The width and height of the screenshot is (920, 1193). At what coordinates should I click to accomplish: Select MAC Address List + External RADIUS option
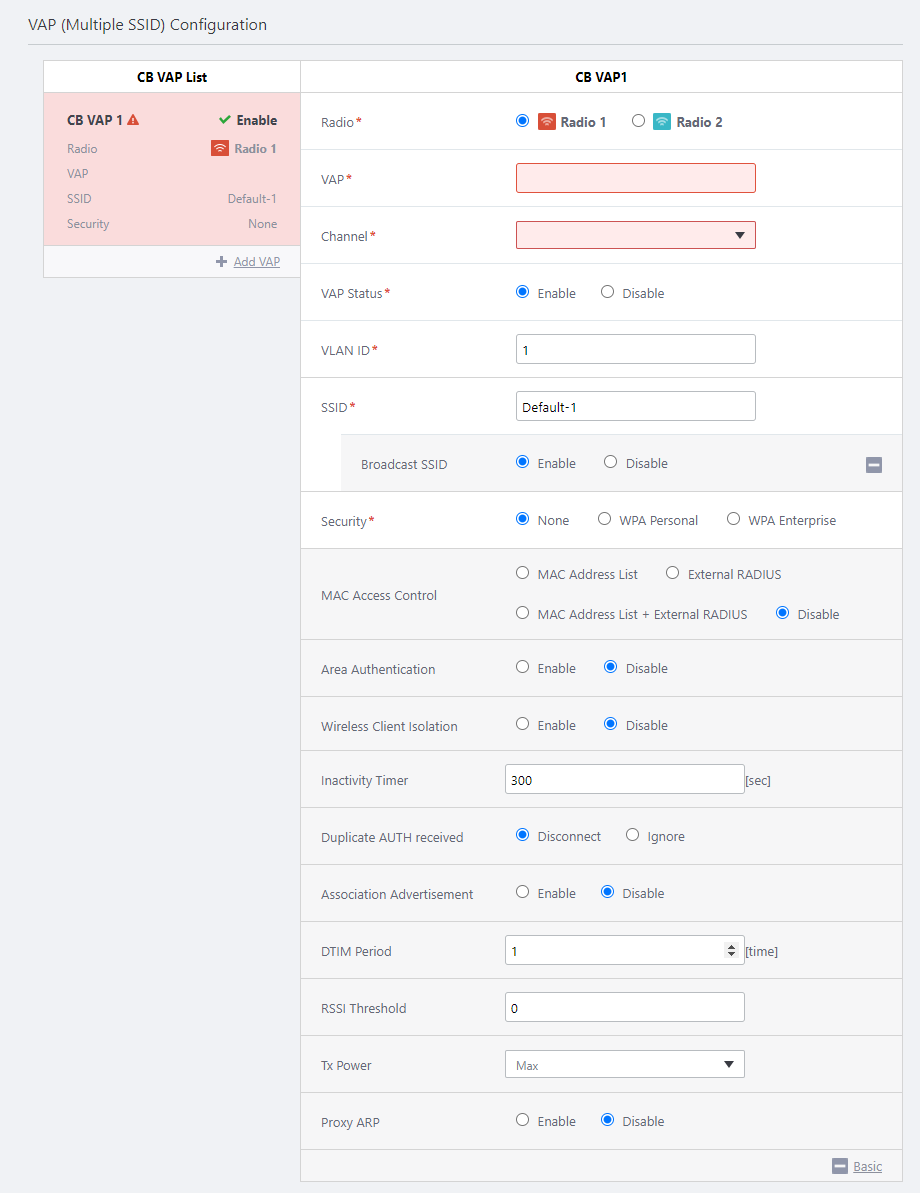[x=522, y=612]
